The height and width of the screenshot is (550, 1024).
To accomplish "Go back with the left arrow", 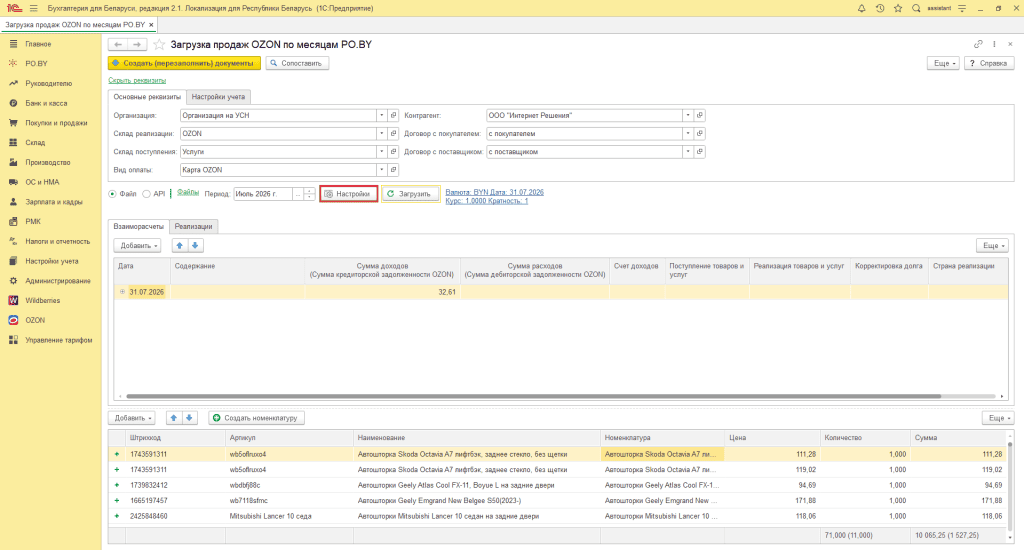I will coord(118,44).
